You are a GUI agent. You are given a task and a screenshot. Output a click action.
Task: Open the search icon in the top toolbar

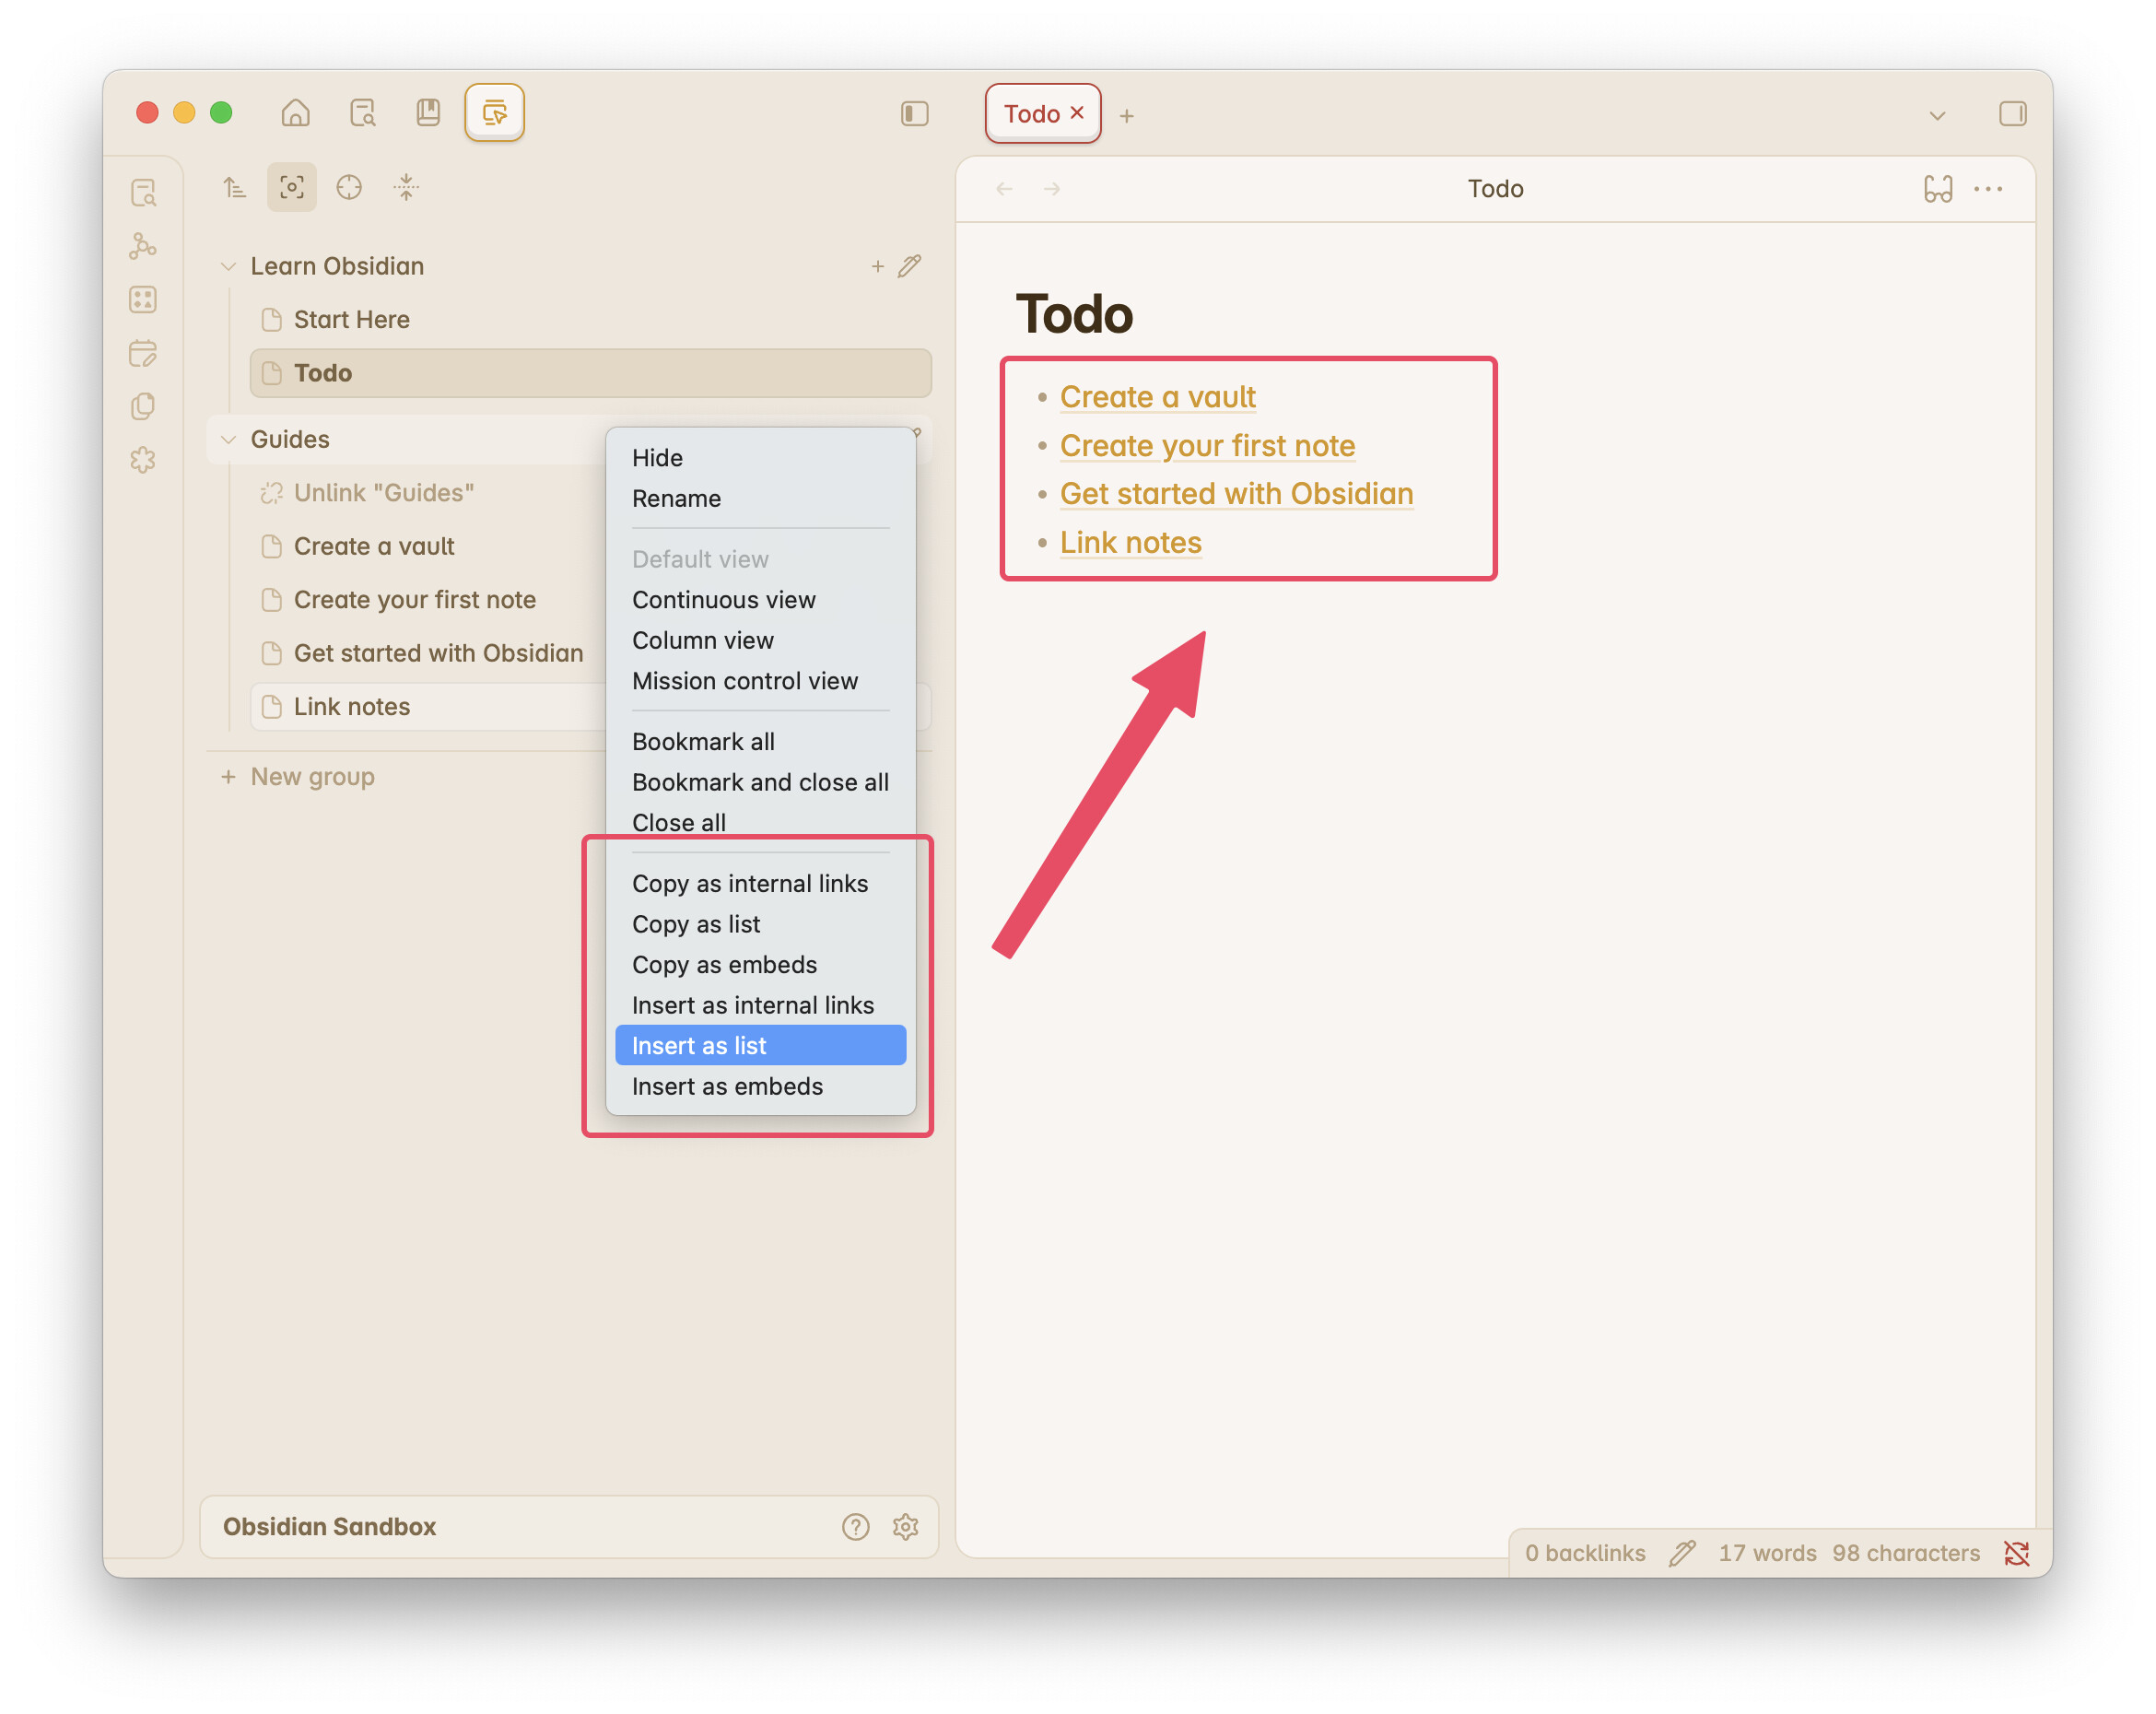coord(363,113)
